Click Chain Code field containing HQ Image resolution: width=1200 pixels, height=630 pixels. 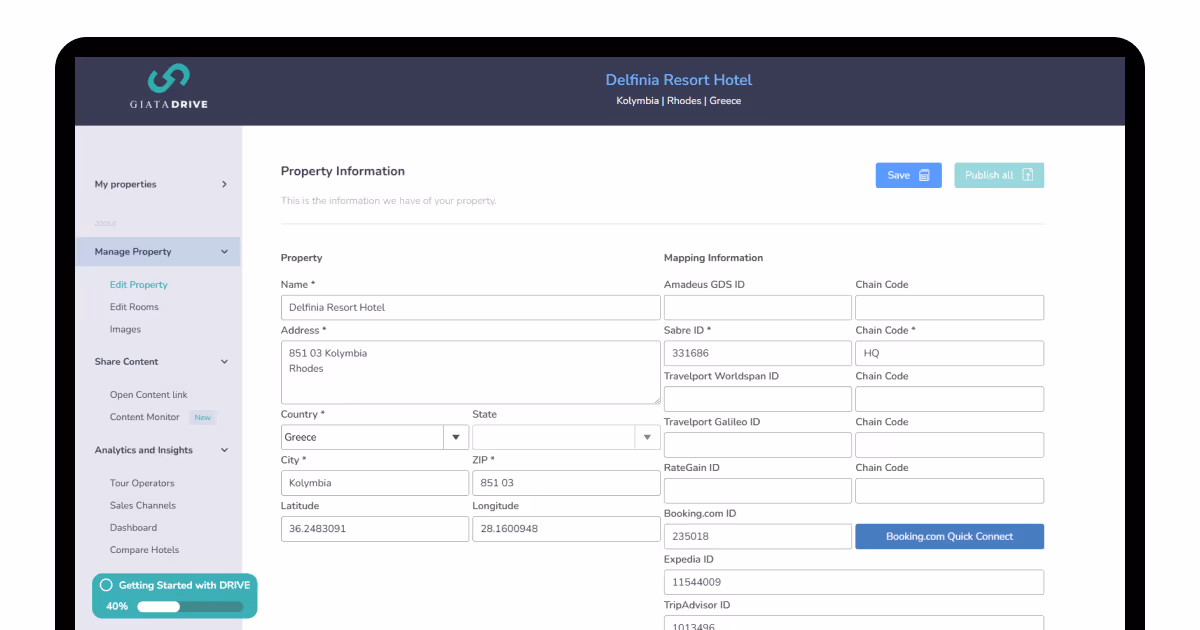[949, 353]
